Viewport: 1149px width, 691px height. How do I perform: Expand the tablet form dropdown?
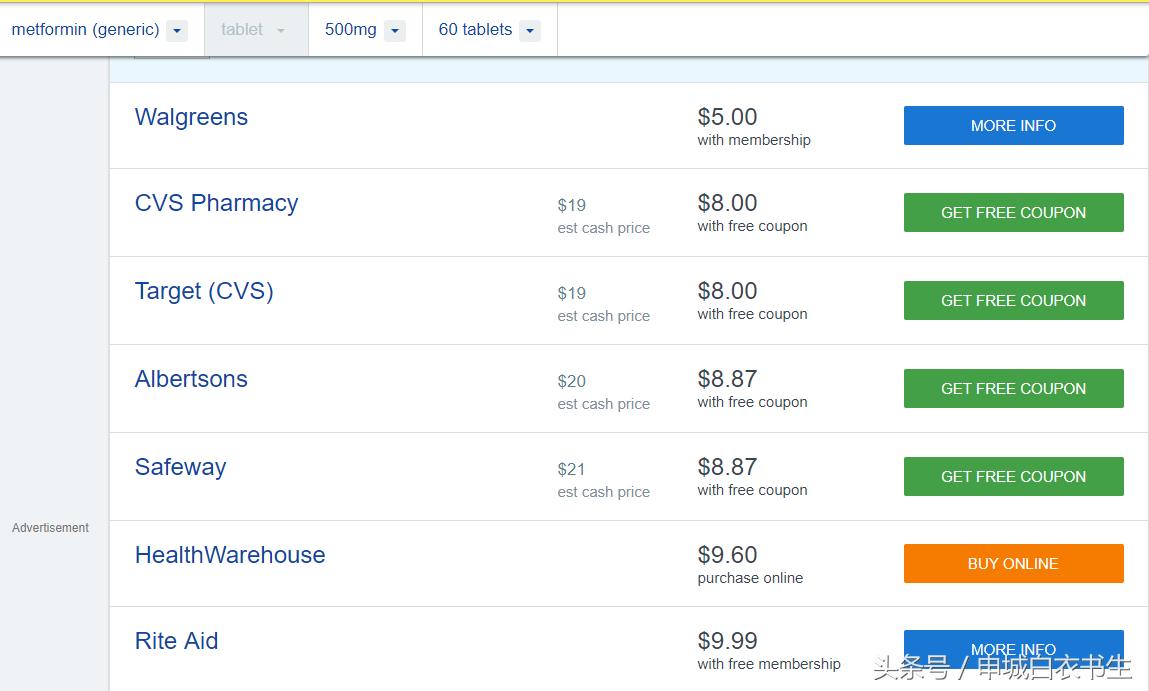click(x=254, y=30)
